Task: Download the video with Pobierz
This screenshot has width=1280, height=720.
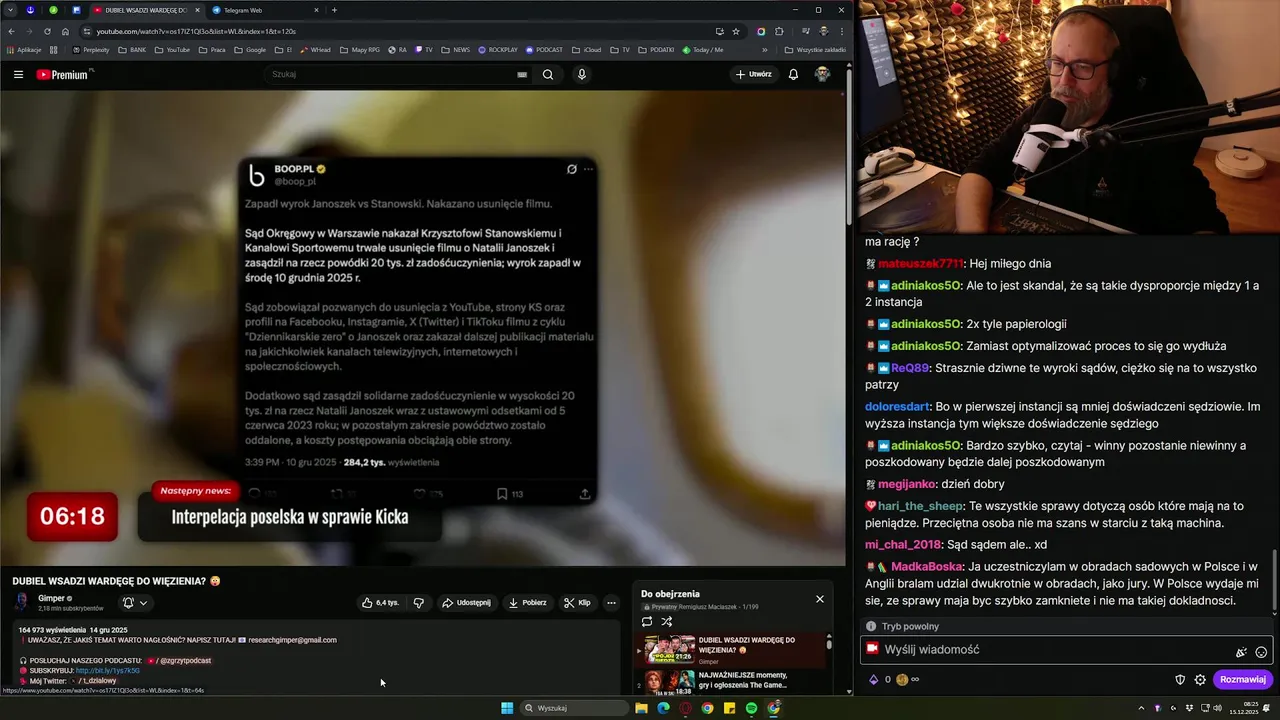Action: coord(527,603)
